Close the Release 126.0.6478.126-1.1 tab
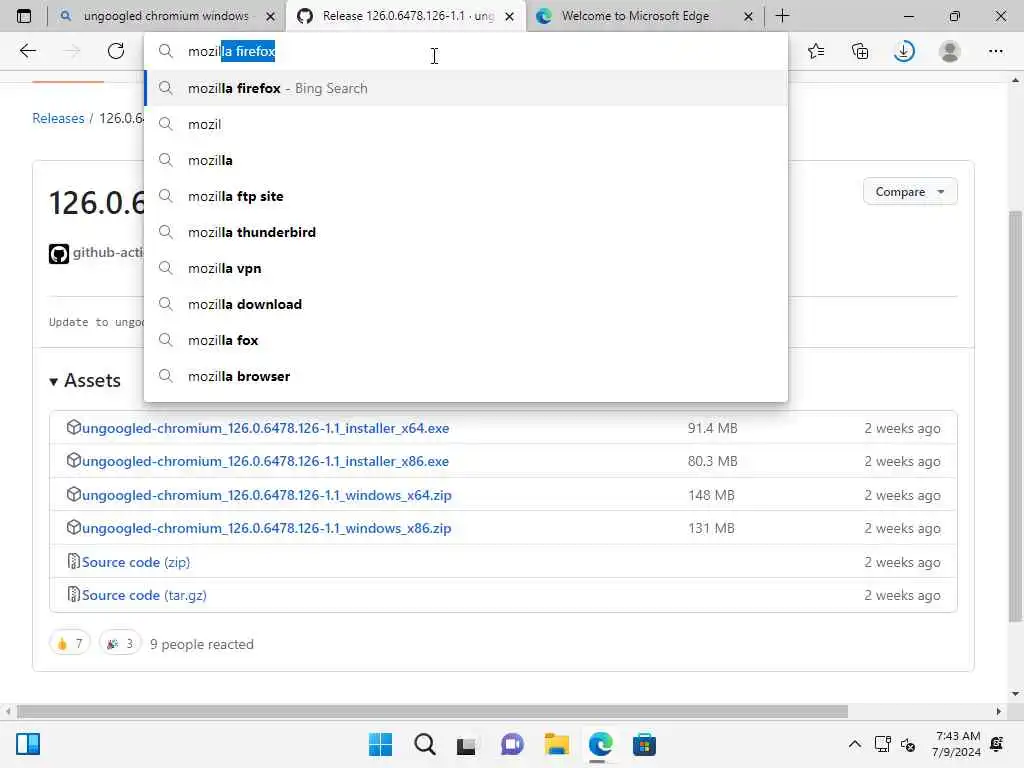This screenshot has height=768, width=1024. (509, 16)
